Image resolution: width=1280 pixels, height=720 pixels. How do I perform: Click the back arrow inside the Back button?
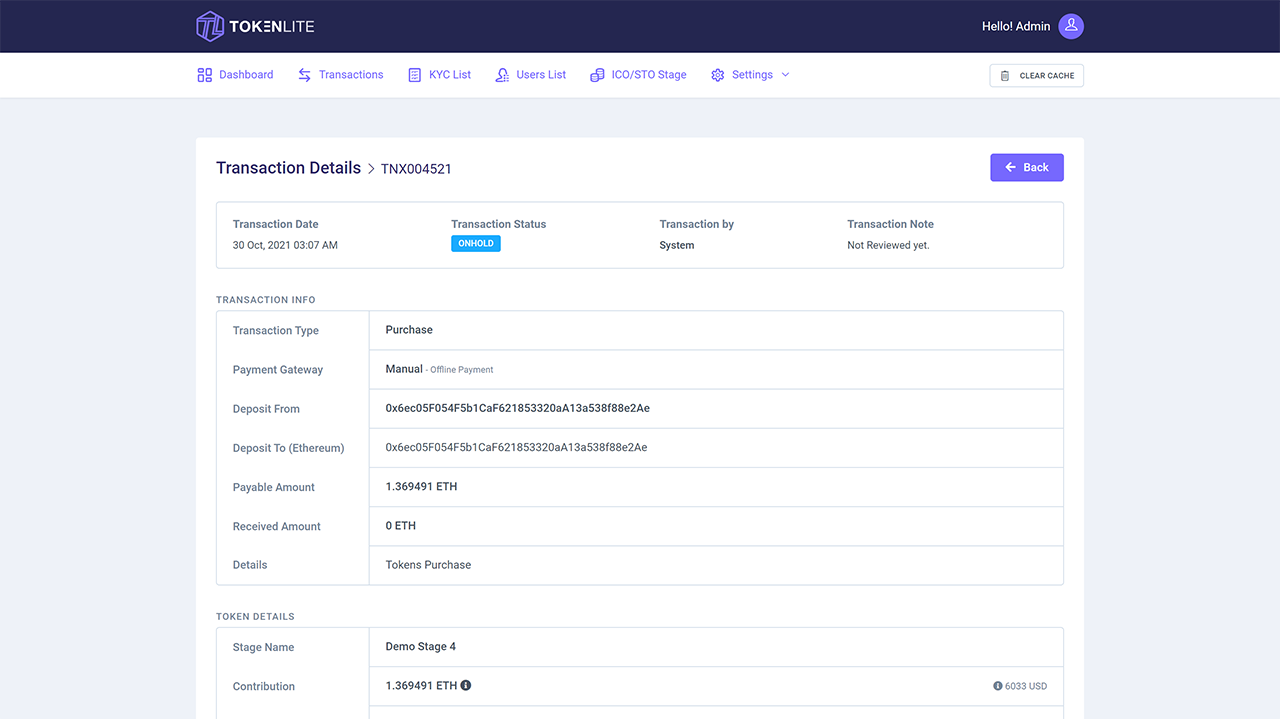[x=1012, y=167]
